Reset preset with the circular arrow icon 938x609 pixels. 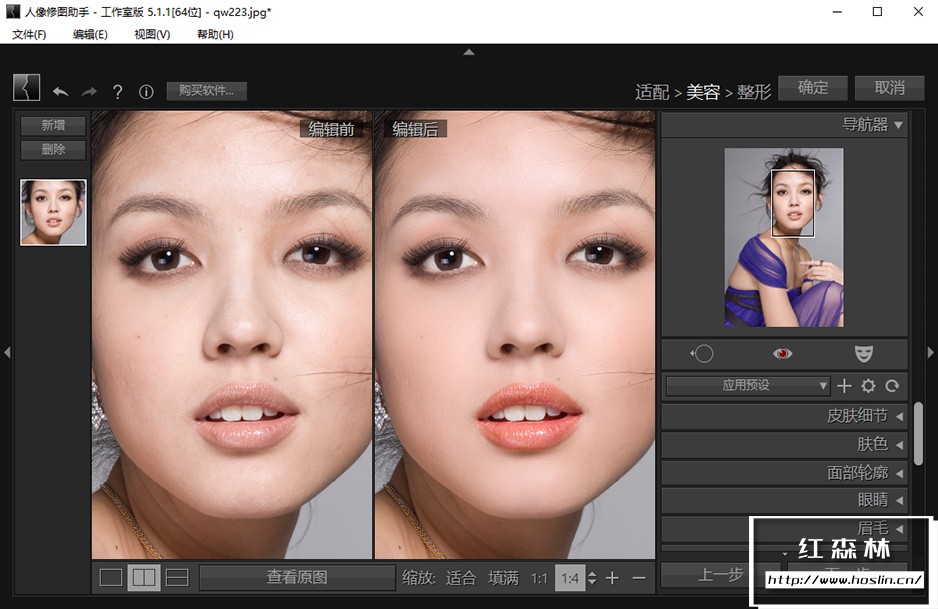892,386
